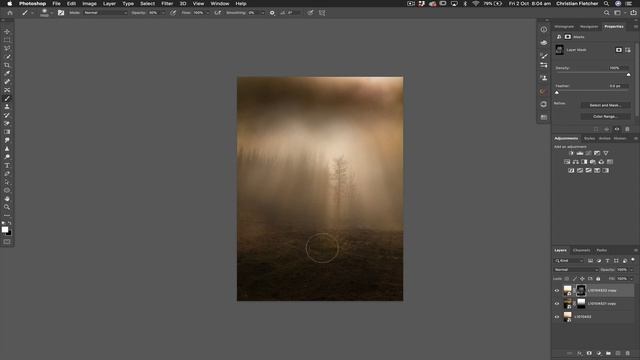The height and width of the screenshot is (360, 640).
Task: Add a Brightness/Contrast adjustment
Action: [571, 153]
